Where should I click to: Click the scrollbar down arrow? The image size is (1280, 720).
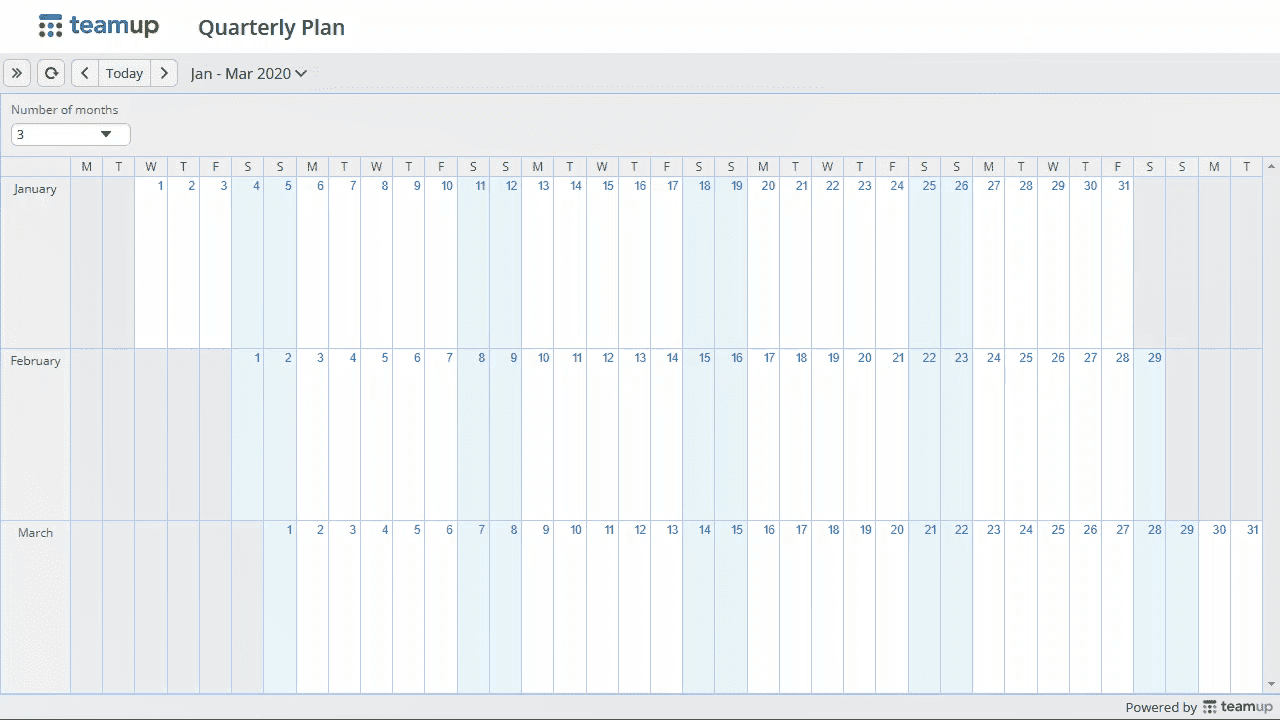pyautogui.click(x=1272, y=685)
